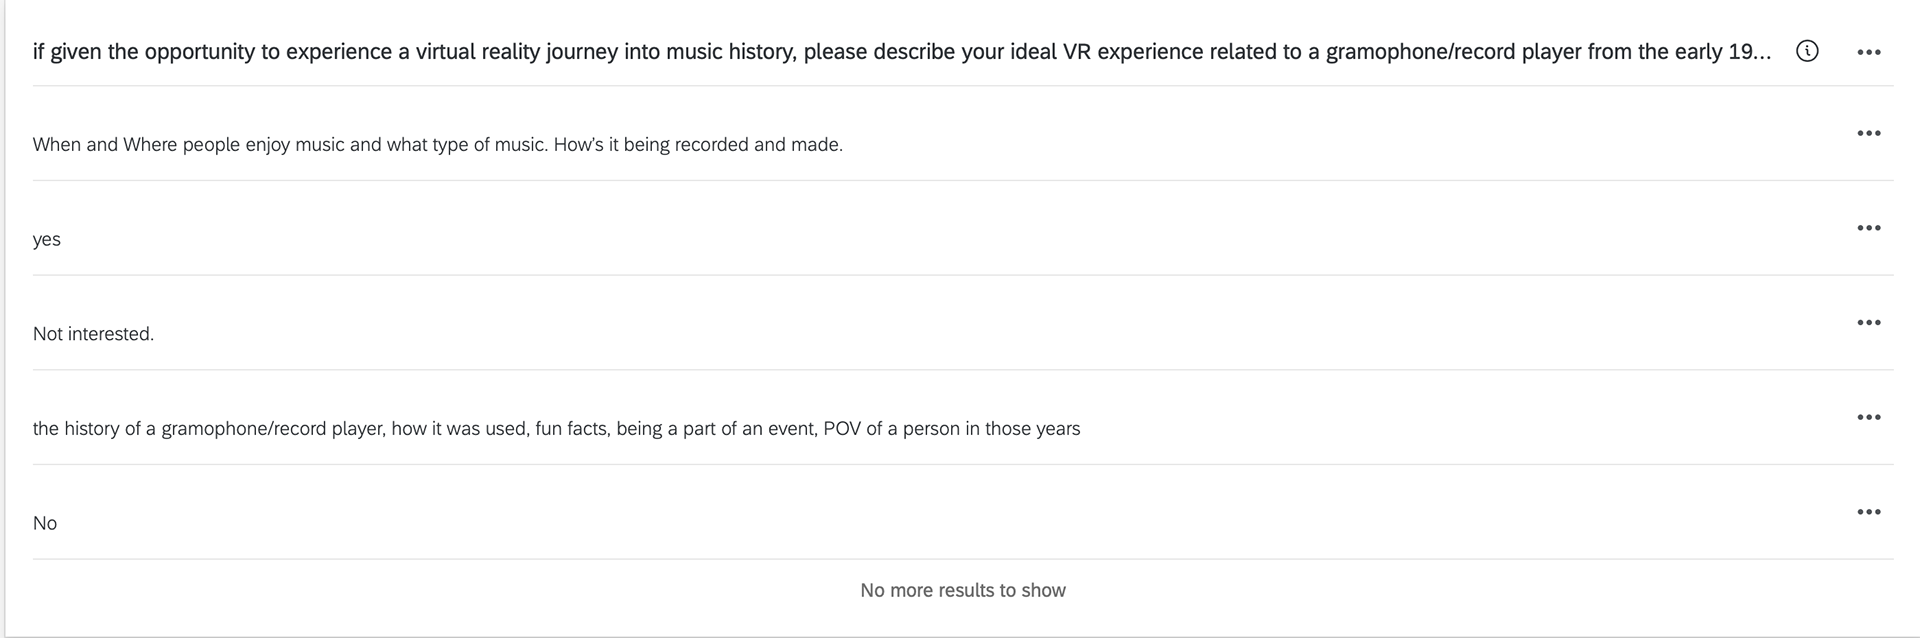Select the 'yes' response text
This screenshot has height=638, width=1920.
point(46,240)
